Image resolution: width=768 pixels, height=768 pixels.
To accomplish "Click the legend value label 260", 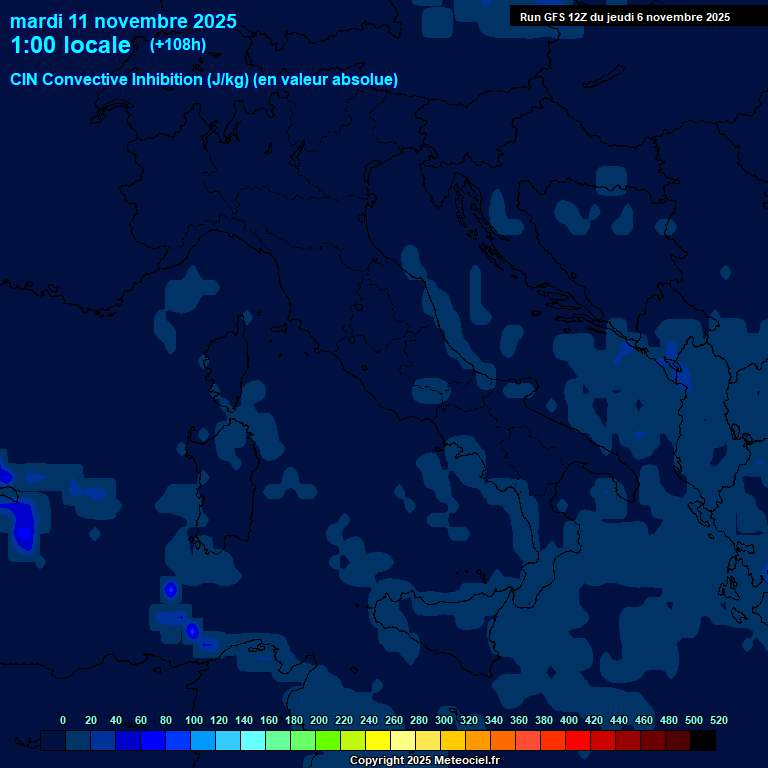I will [x=393, y=720].
